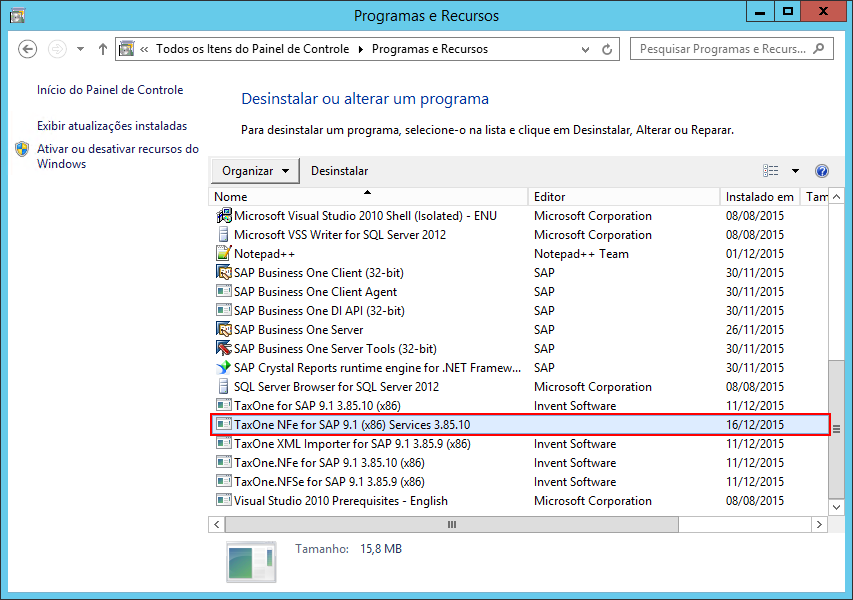Viewport: 853px width, 600px height.
Task: Click the horizontal scrollbar right arrow
Action: pyautogui.click(x=819, y=524)
